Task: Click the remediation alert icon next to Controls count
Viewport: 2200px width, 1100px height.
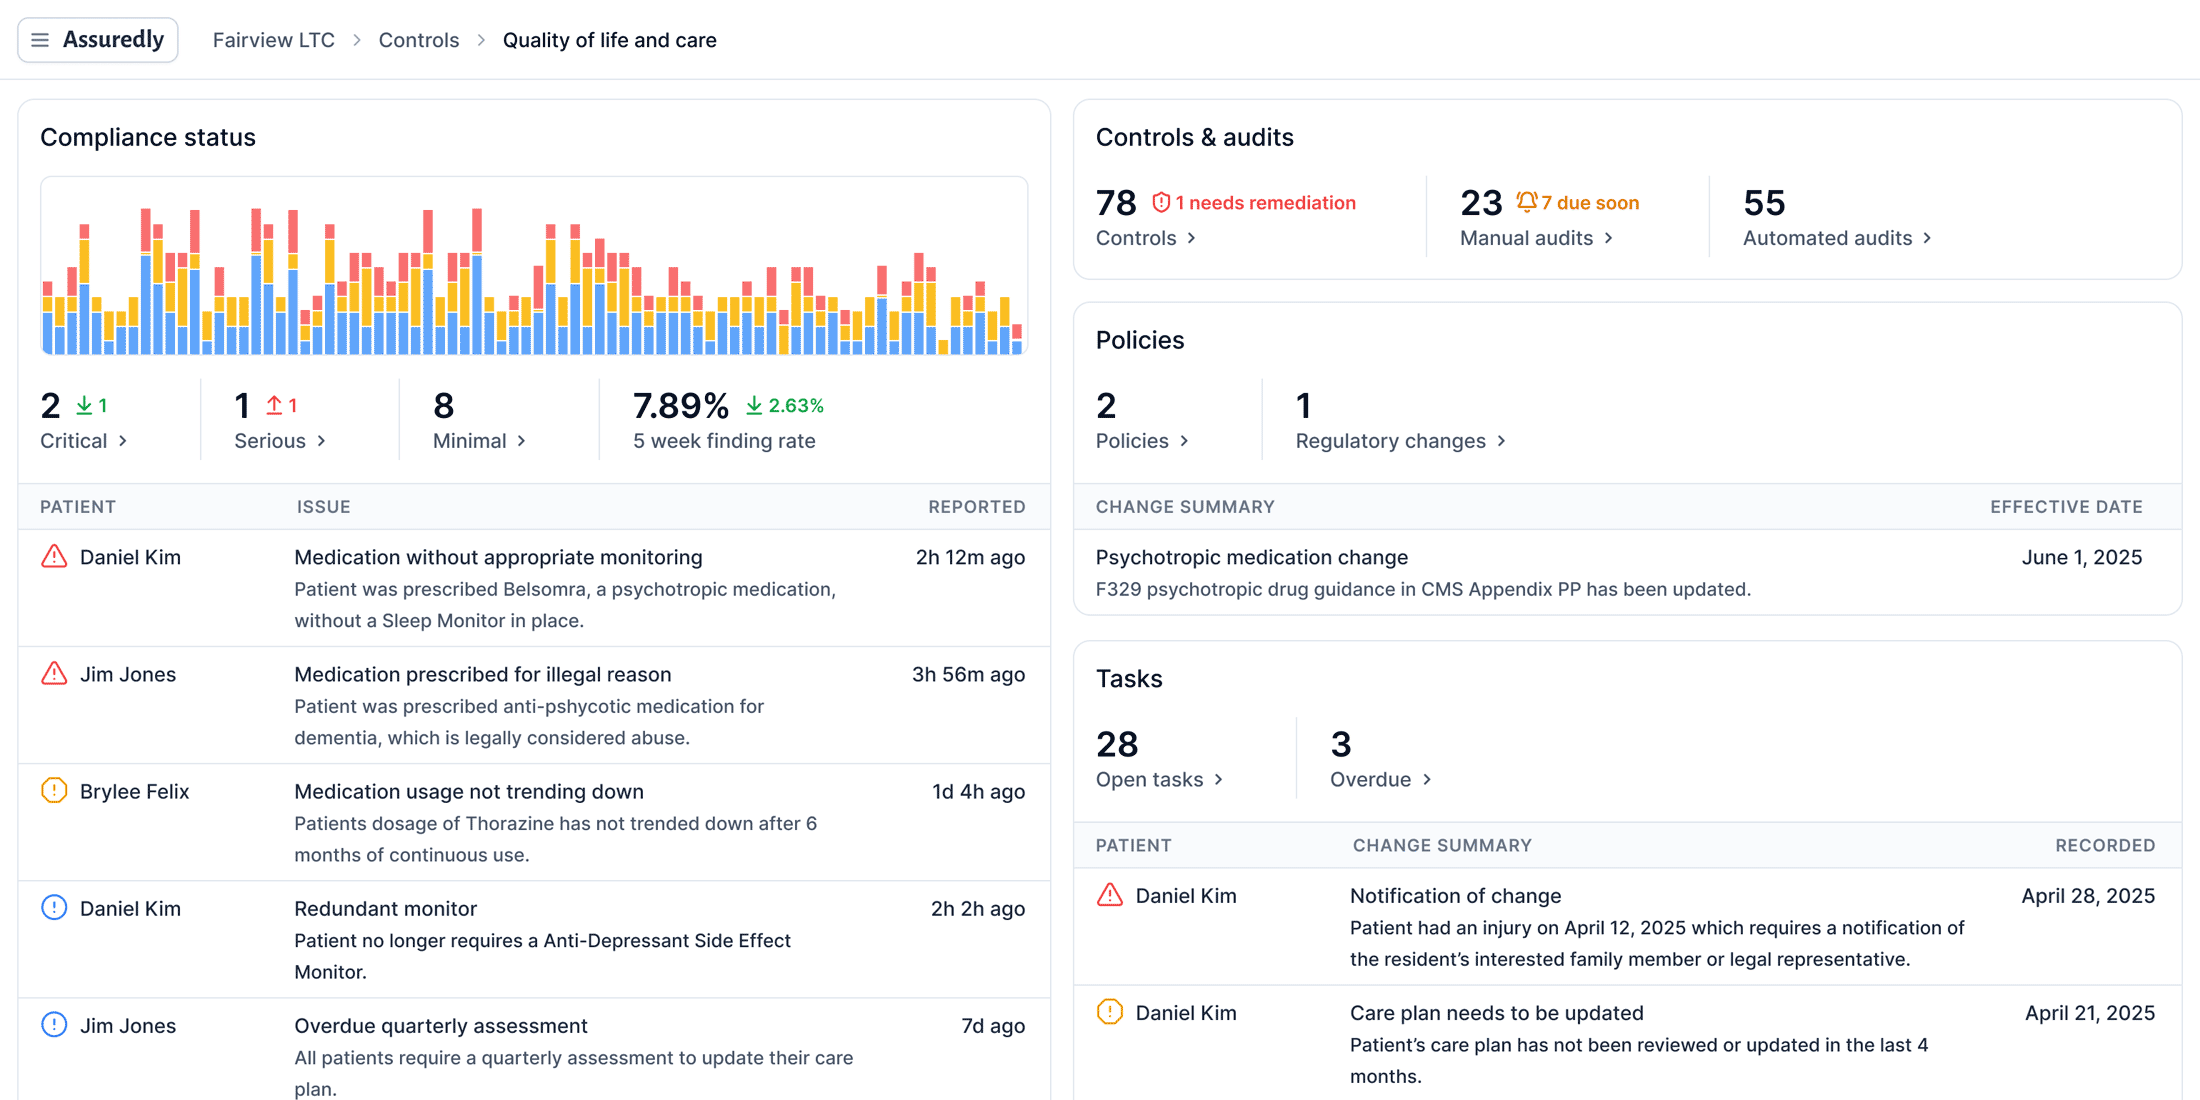Action: (x=1160, y=202)
